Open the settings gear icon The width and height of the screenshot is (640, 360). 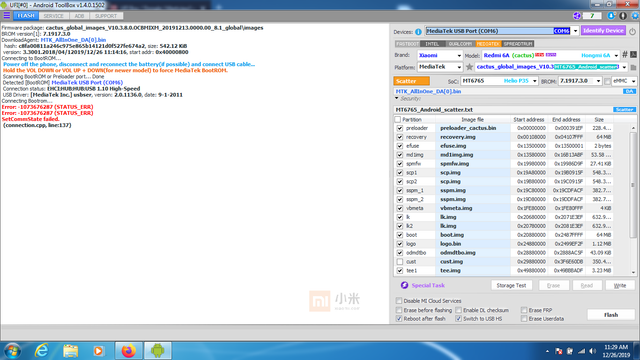coord(635,16)
